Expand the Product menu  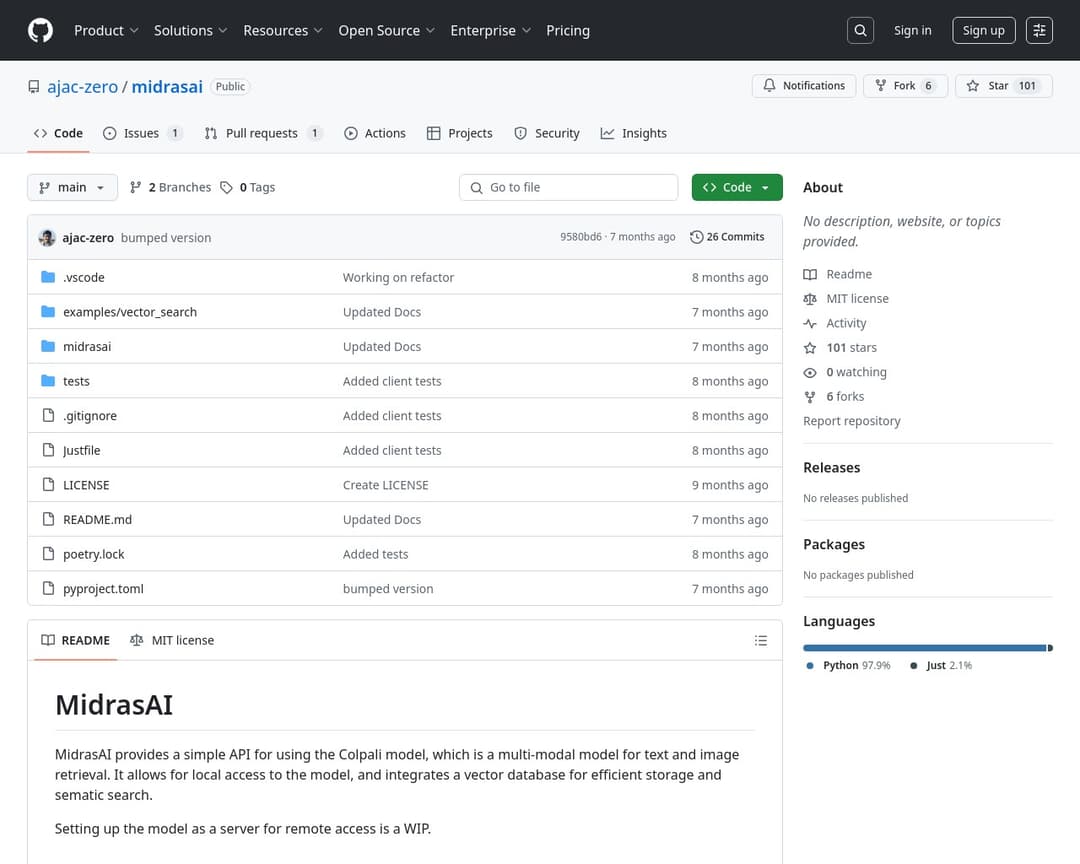tap(106, 30)
